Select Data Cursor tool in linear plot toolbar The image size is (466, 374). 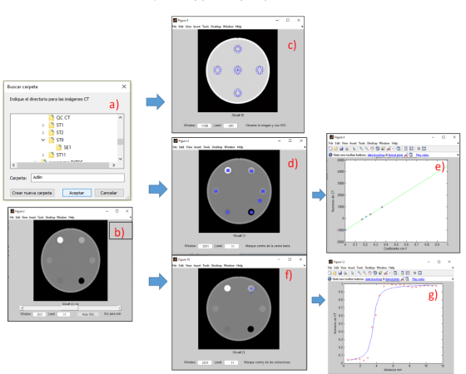point(383,149)
